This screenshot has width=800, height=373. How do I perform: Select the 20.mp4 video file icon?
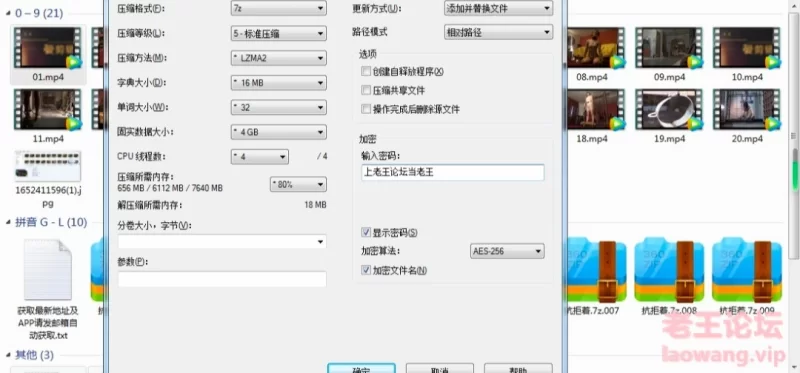pos(747,110)
